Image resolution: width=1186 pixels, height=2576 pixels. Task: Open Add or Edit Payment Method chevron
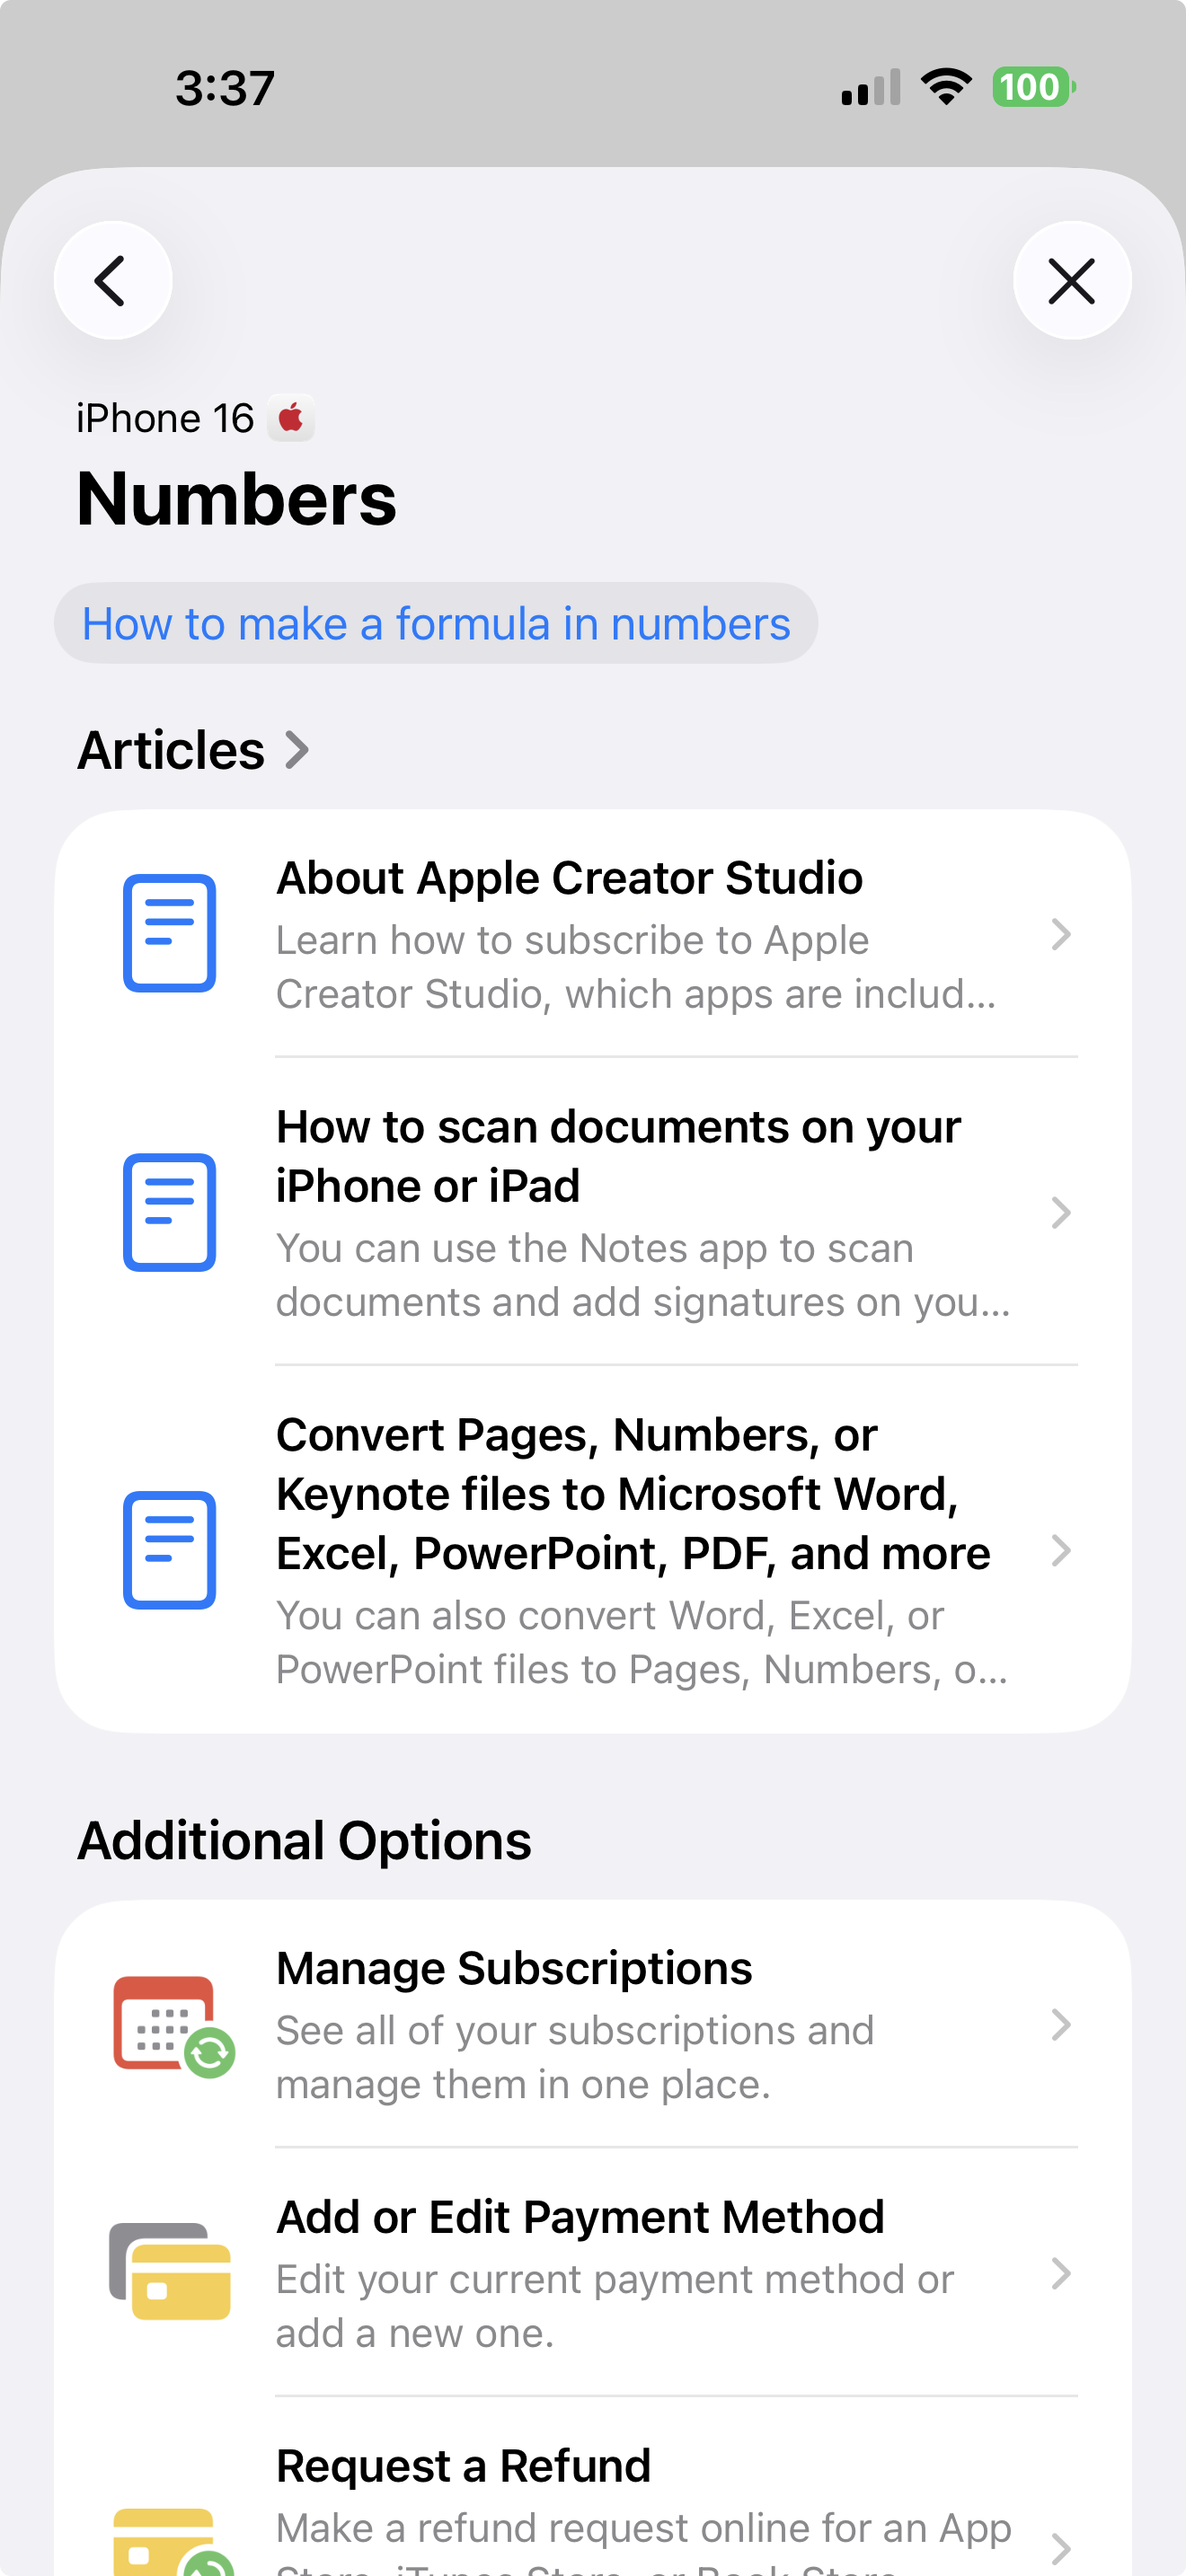coord(1061,2273)
